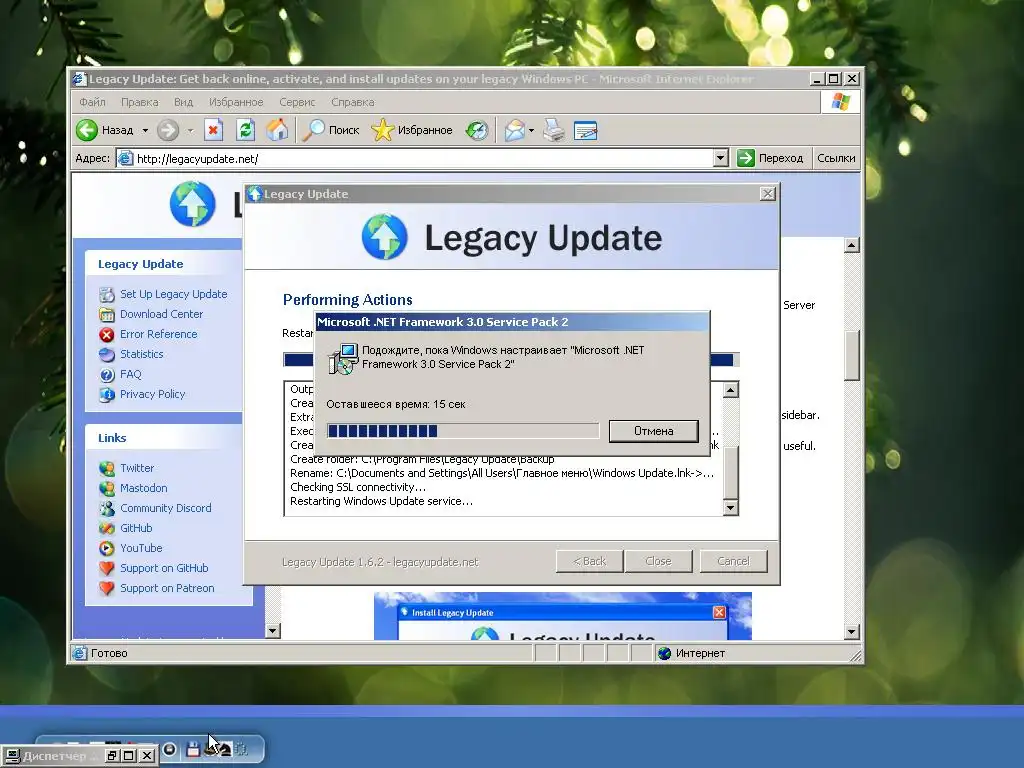
Task: Open the Вид menu
Action: click(x=184, y=102)
